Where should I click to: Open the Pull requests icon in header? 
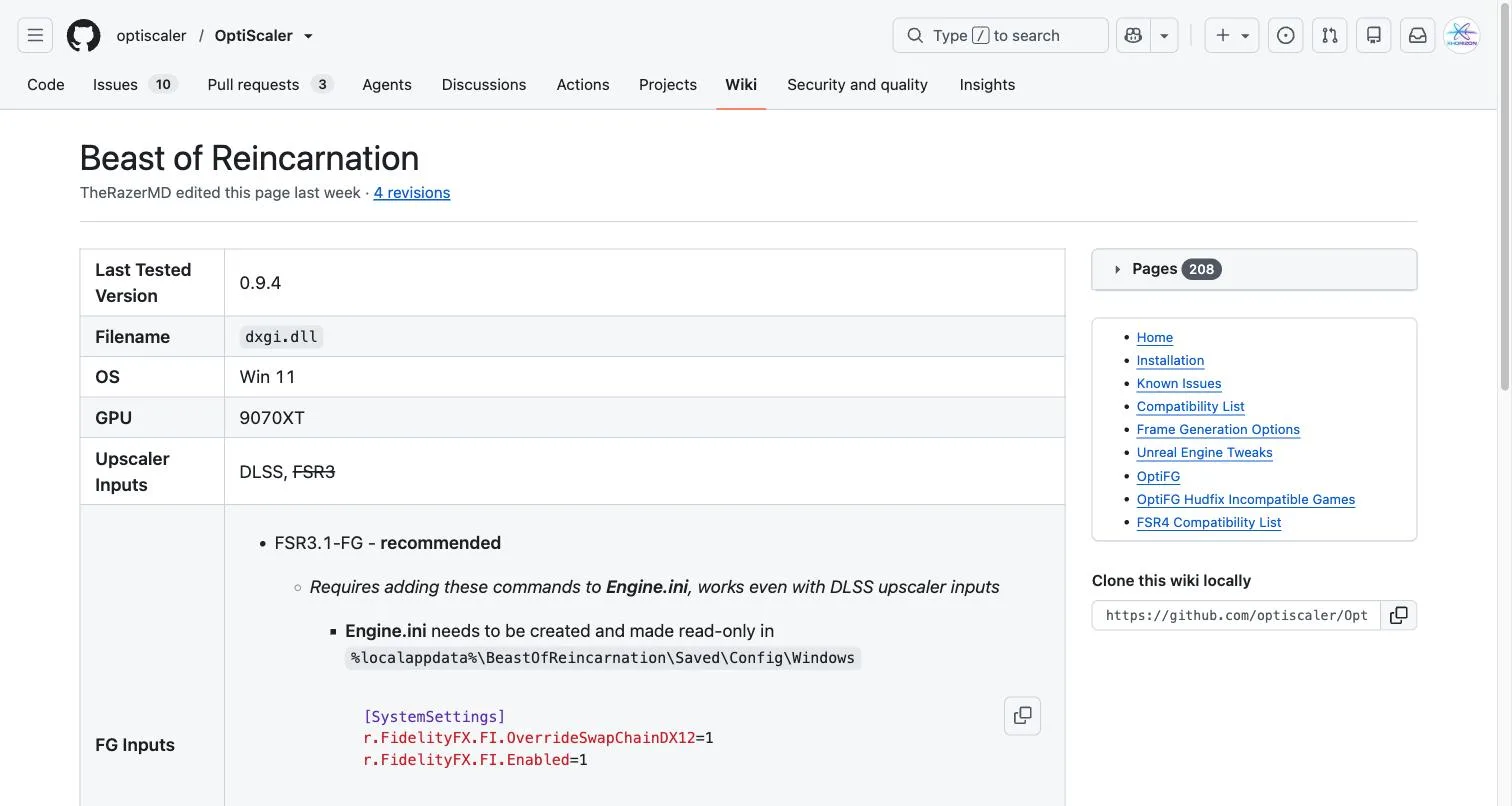1330,35
